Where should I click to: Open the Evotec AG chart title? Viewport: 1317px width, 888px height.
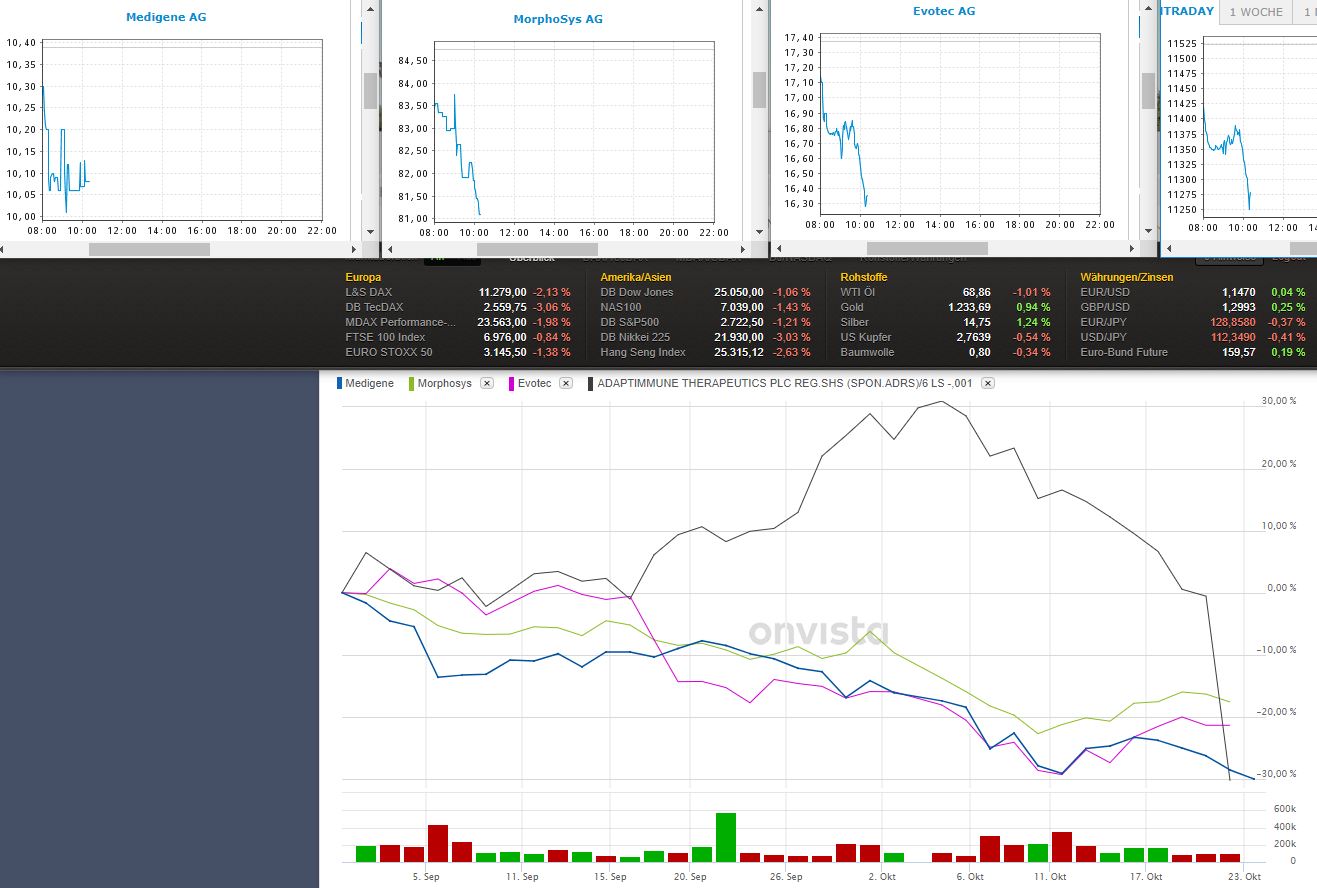[944, 11]
